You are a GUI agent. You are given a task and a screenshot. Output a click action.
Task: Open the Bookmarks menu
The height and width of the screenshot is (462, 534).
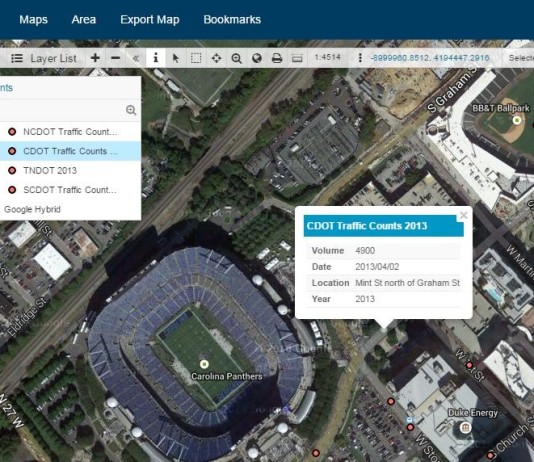click(232, 20)
